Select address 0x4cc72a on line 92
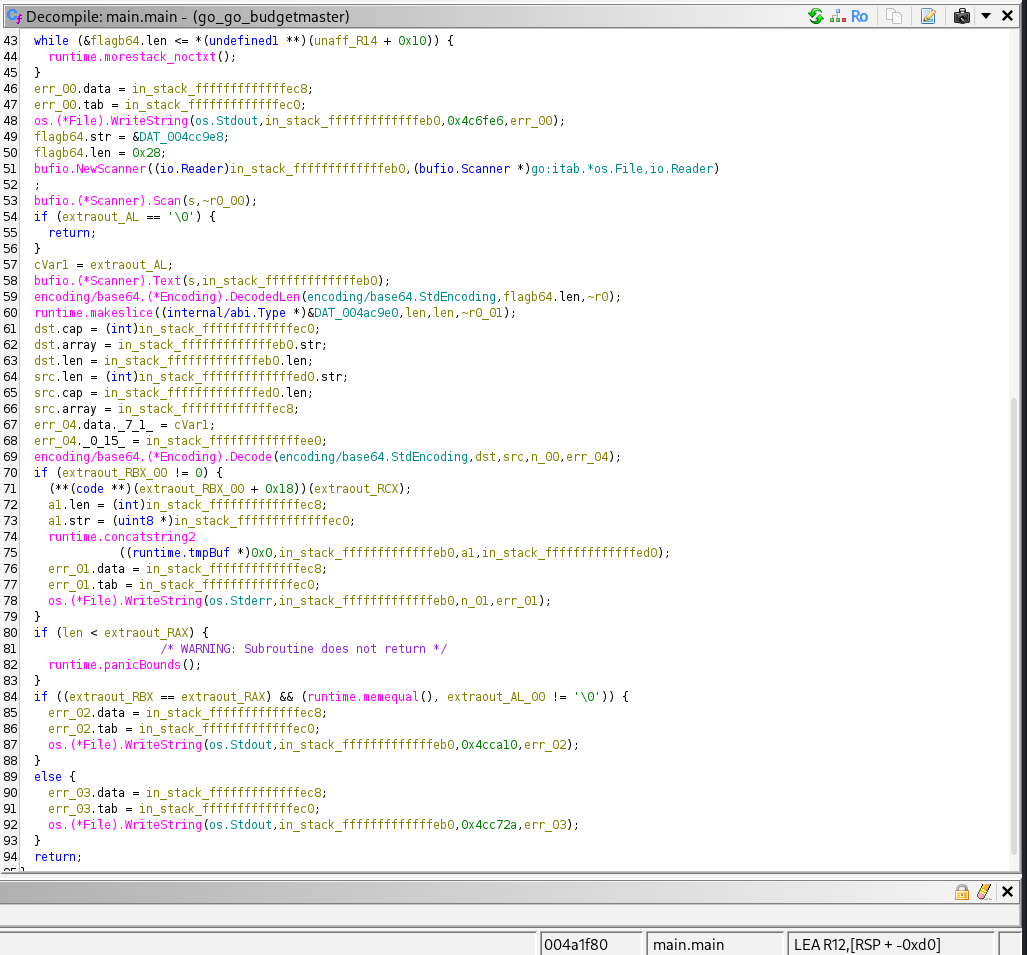This screenshot has width=1027, height=955. 489,825
